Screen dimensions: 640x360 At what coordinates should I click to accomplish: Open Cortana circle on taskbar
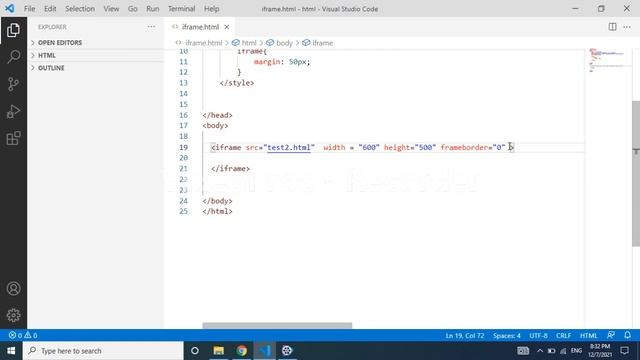tap(195, 351)
